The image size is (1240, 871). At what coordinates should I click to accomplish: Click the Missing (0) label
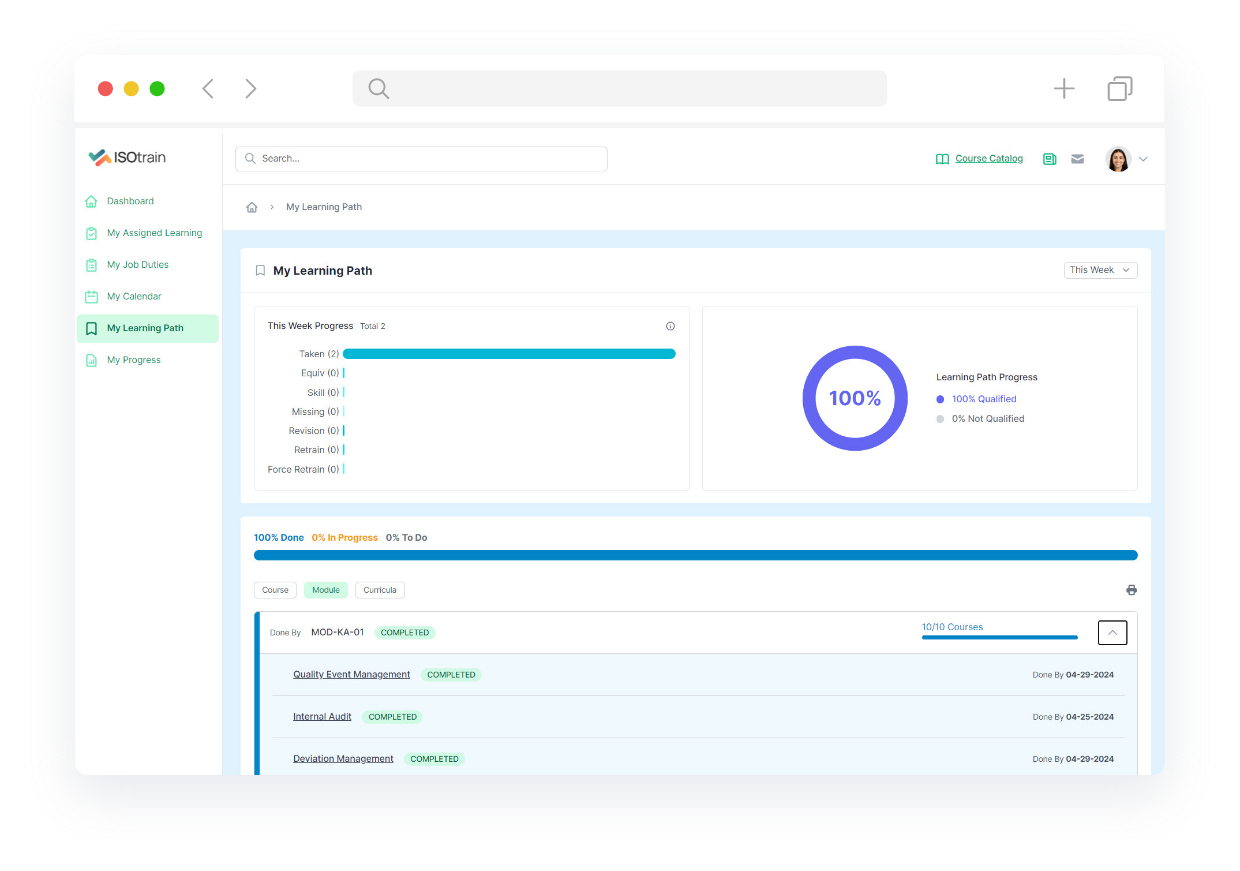point(316,412)
